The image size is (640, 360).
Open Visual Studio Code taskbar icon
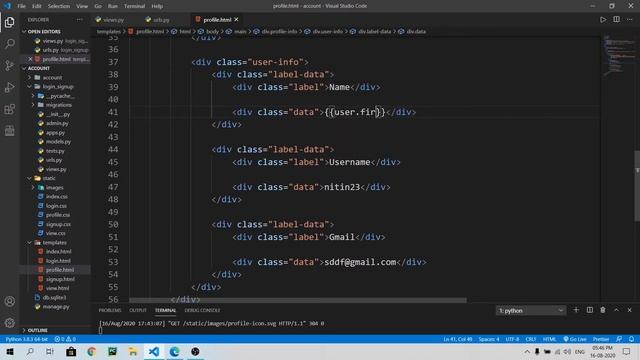154,351
